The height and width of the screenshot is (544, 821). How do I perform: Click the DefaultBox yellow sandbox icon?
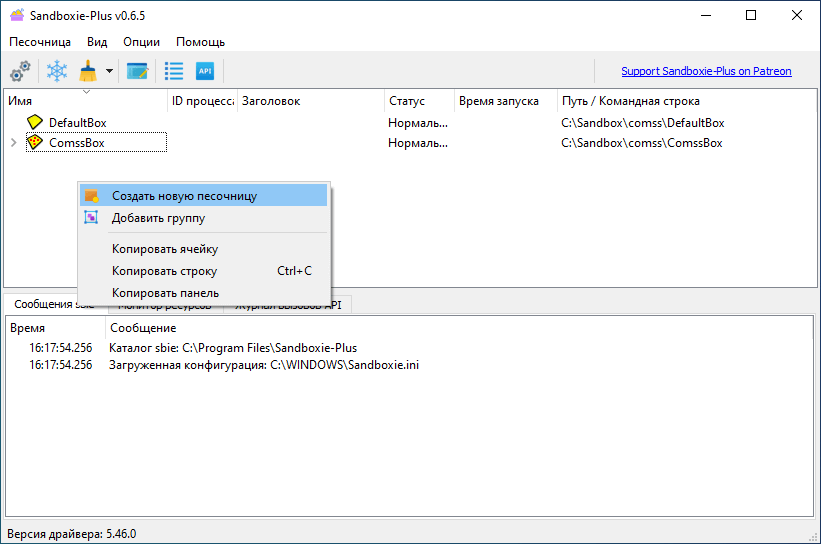point(35,122)
